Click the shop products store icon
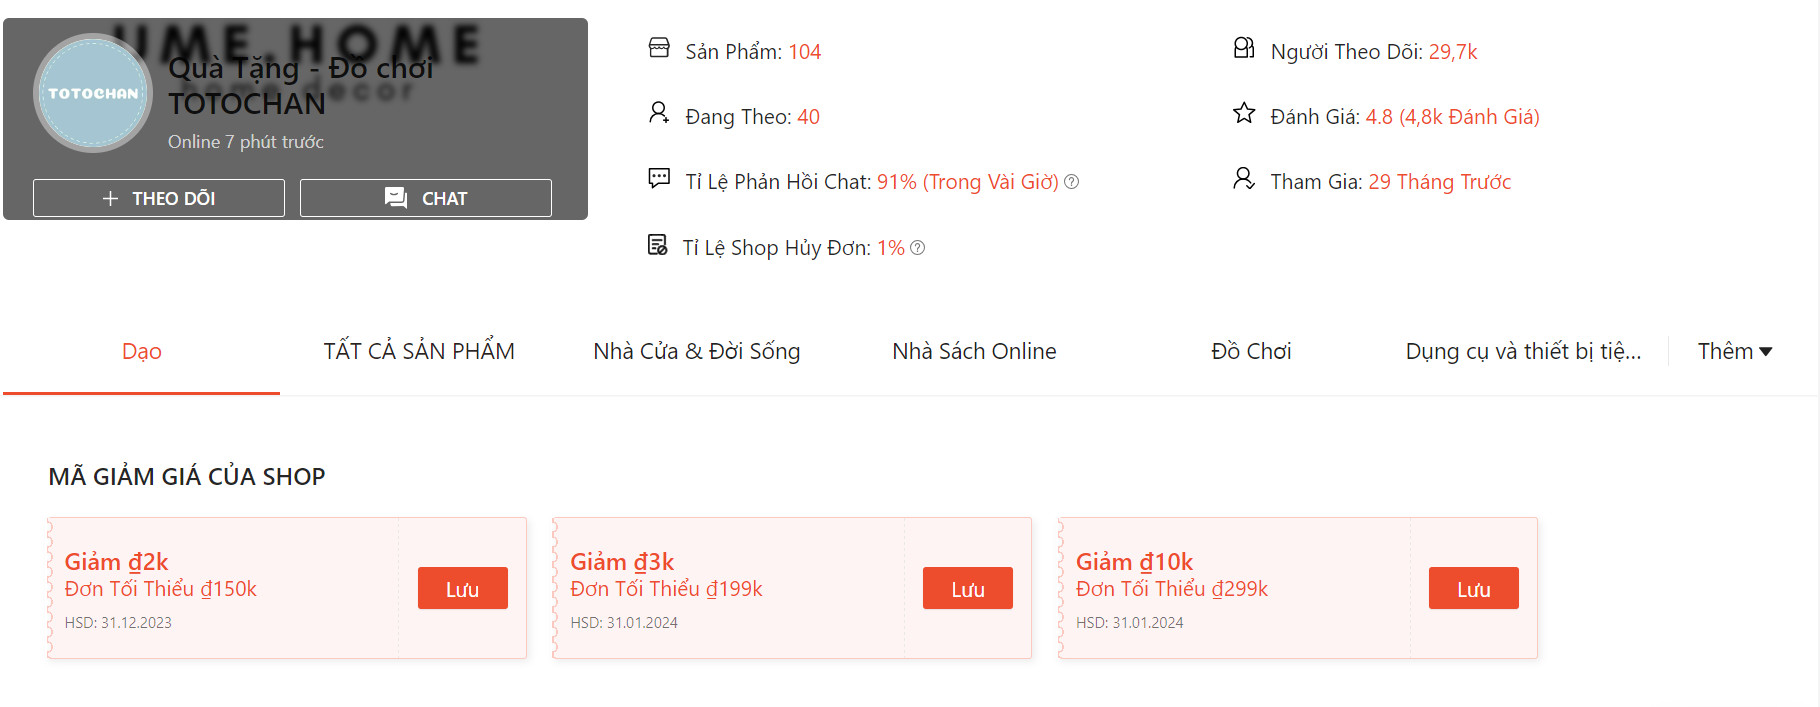The image size is (1820, 707). tap(659, 48)
